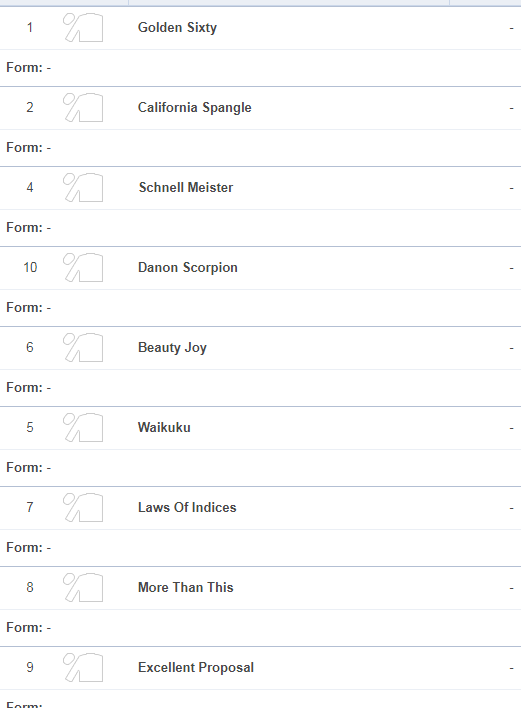Select the Schnell Meister runner name
The image size is (521, 708).
[186, 187]
